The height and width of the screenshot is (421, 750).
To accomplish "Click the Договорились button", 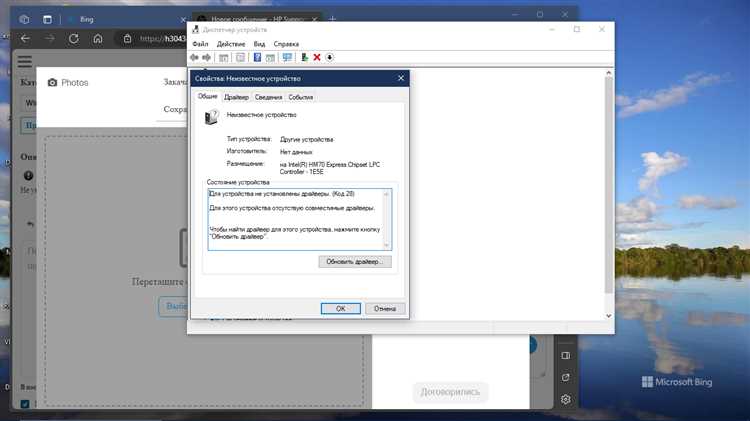I will point(450,392).
